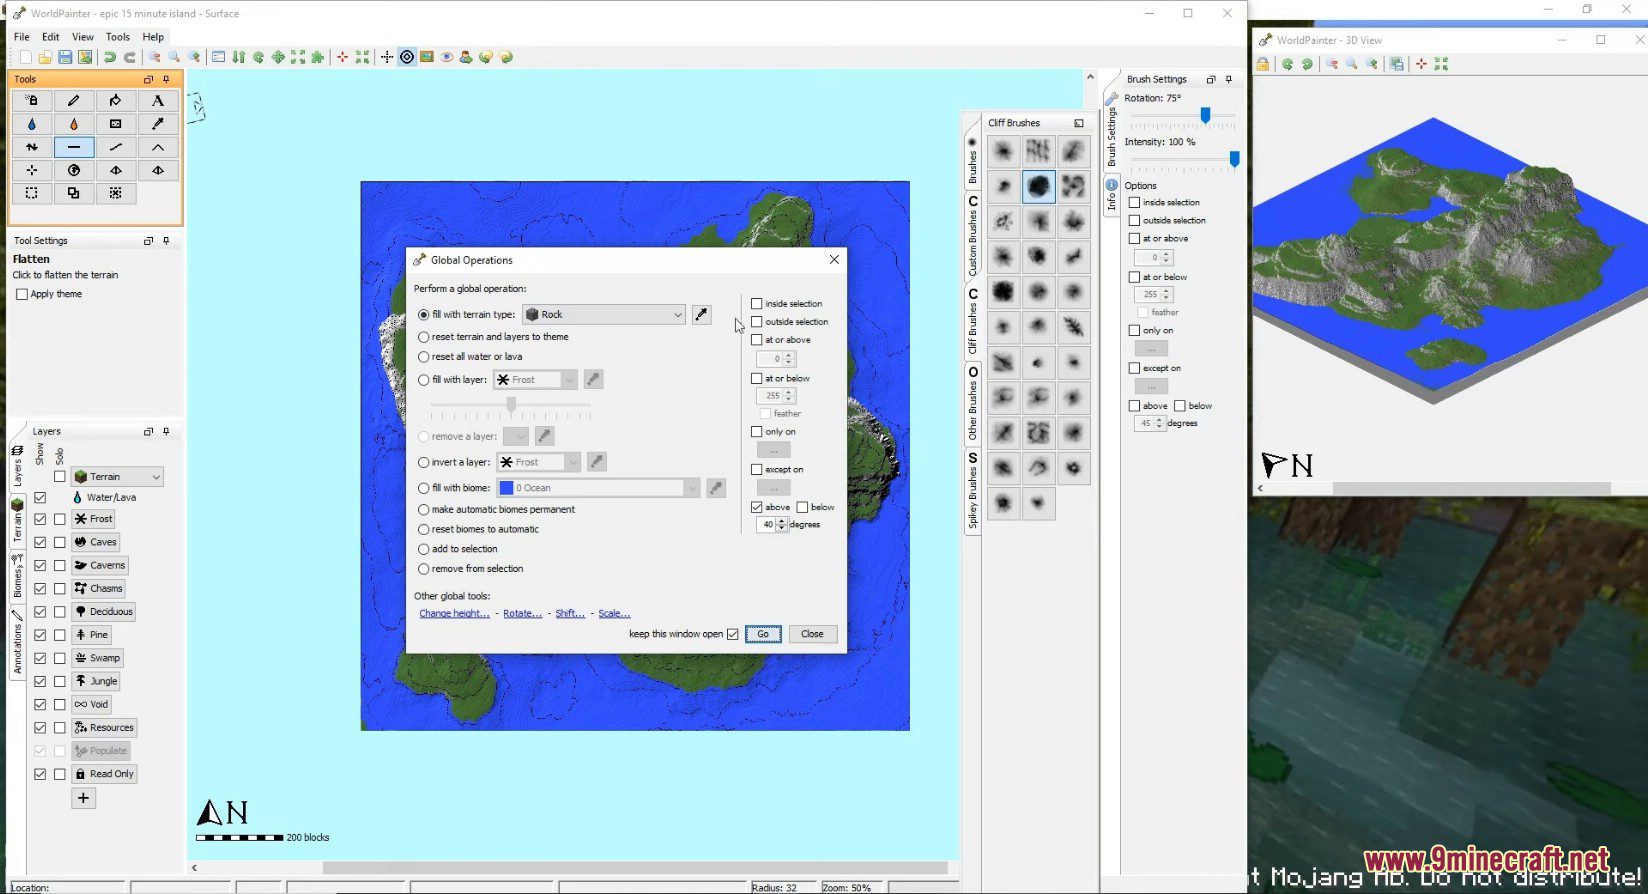Open the 'invert a layer' Frost dropdown
1648x894 pixels.
[539, 462]
